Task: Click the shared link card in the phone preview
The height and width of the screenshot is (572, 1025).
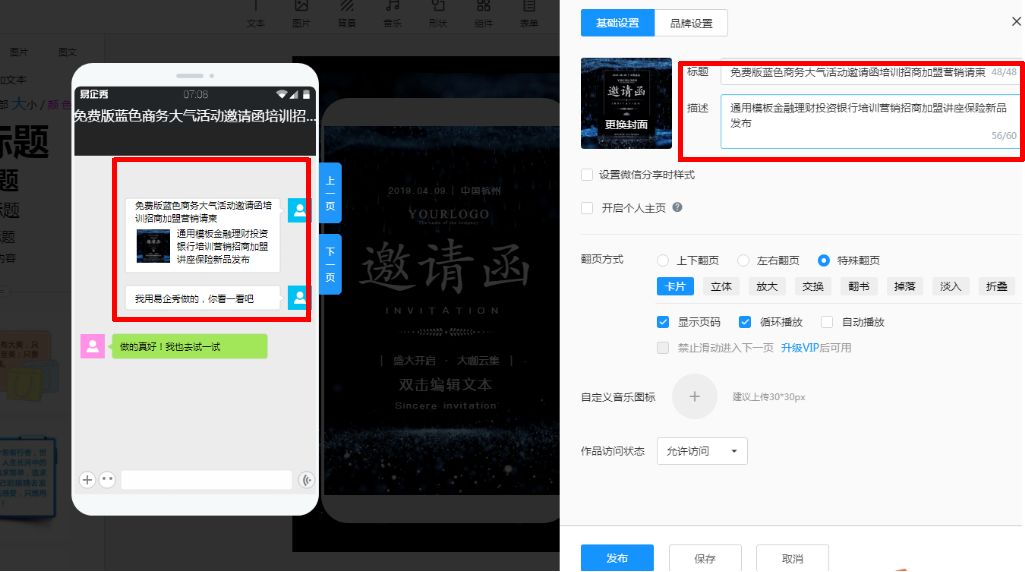Action: coord(203,235)
